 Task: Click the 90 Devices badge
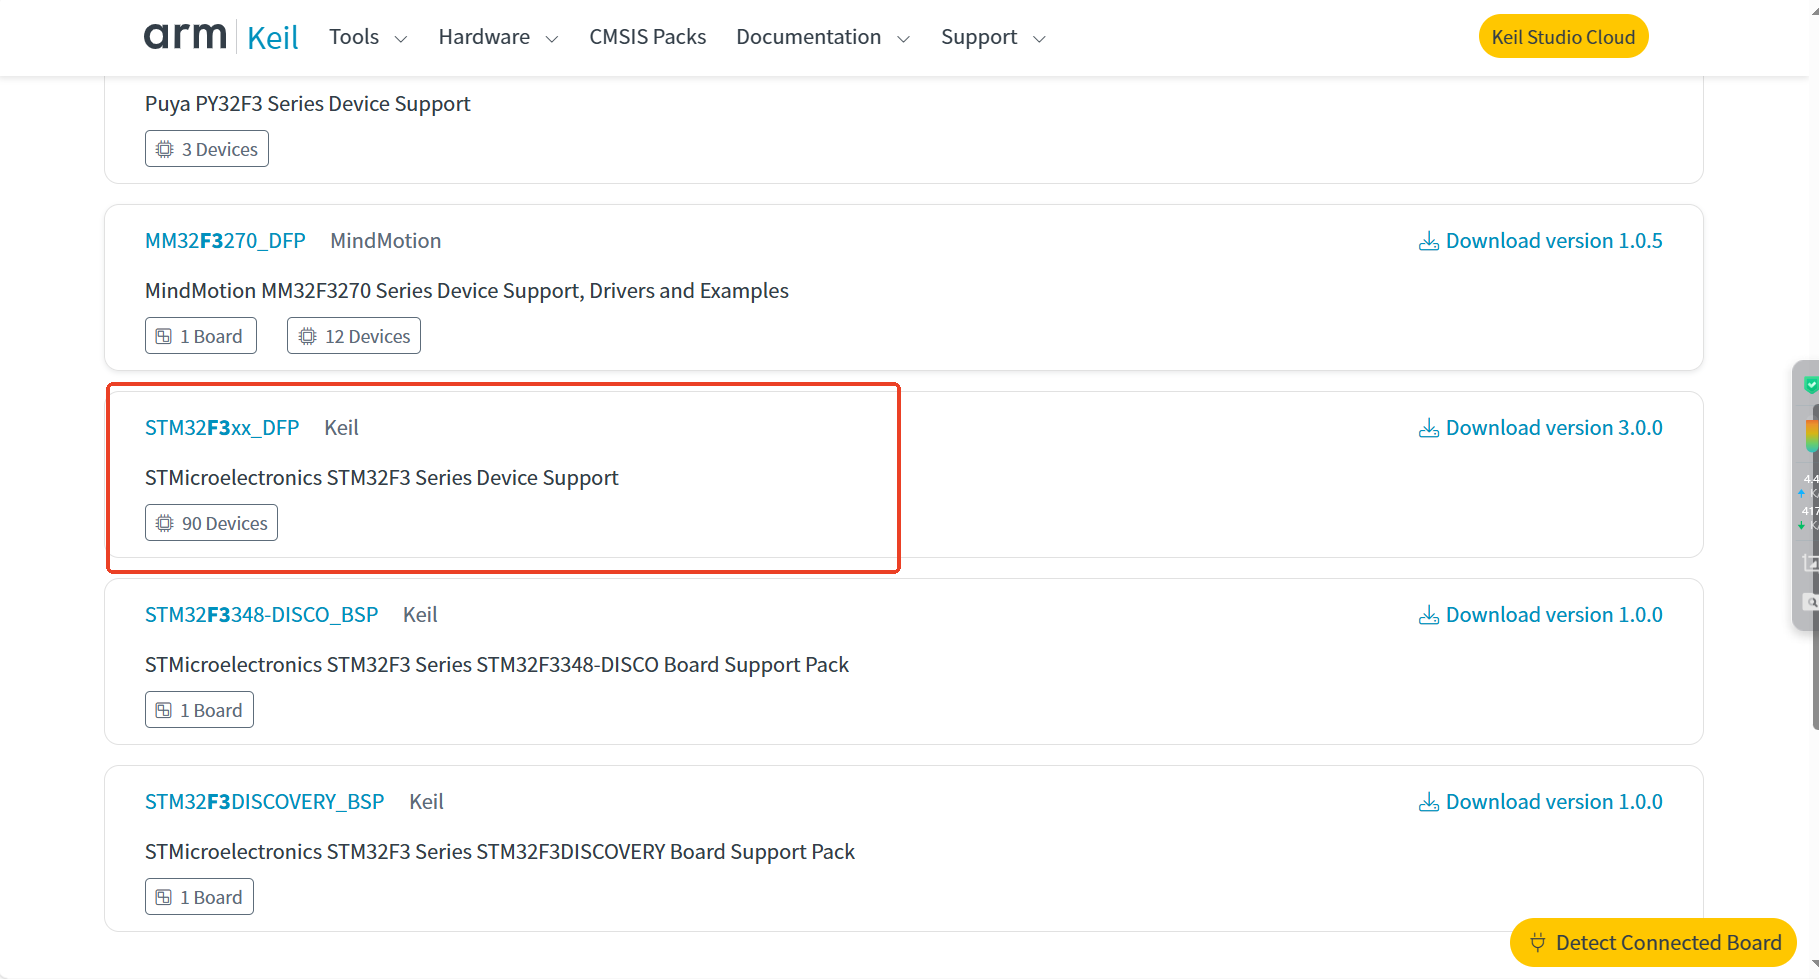coord(211,523)
